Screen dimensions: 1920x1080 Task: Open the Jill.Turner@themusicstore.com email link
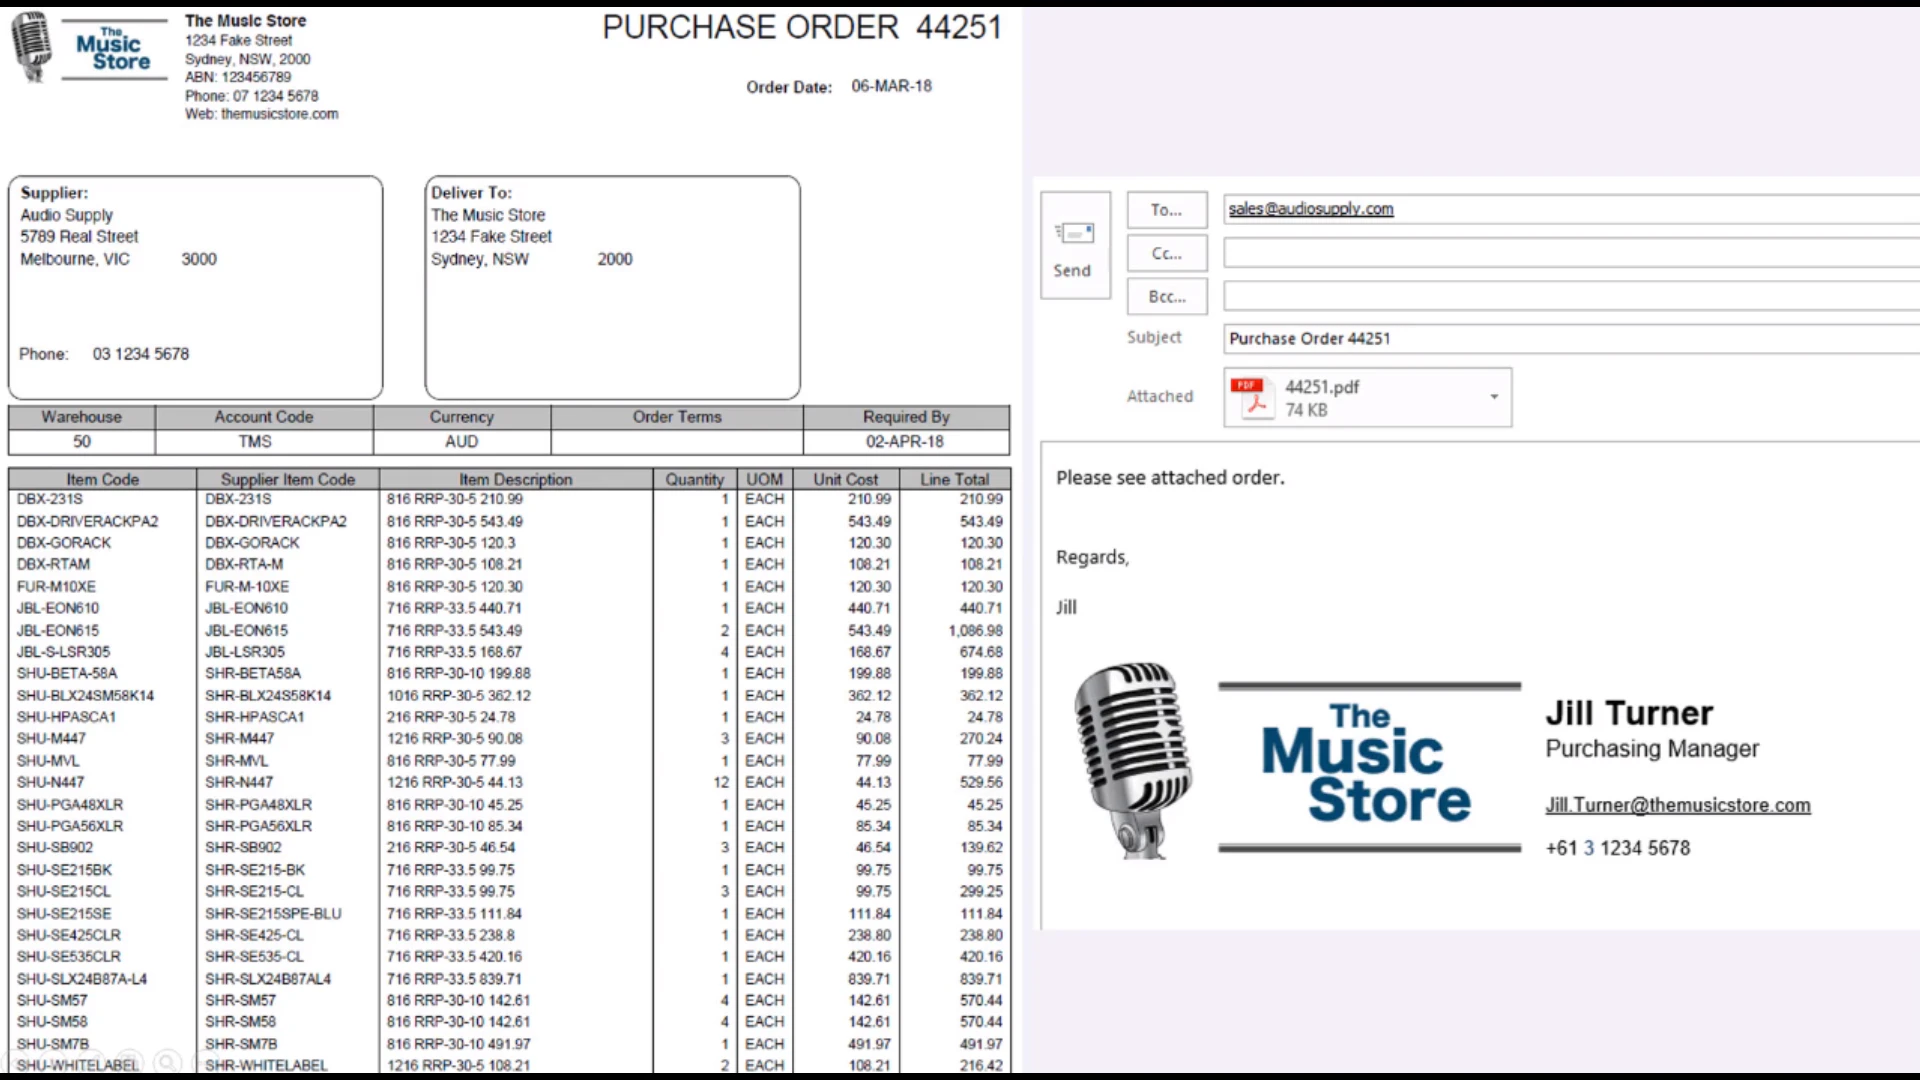pyautogui.click(x=1677, y=805)
